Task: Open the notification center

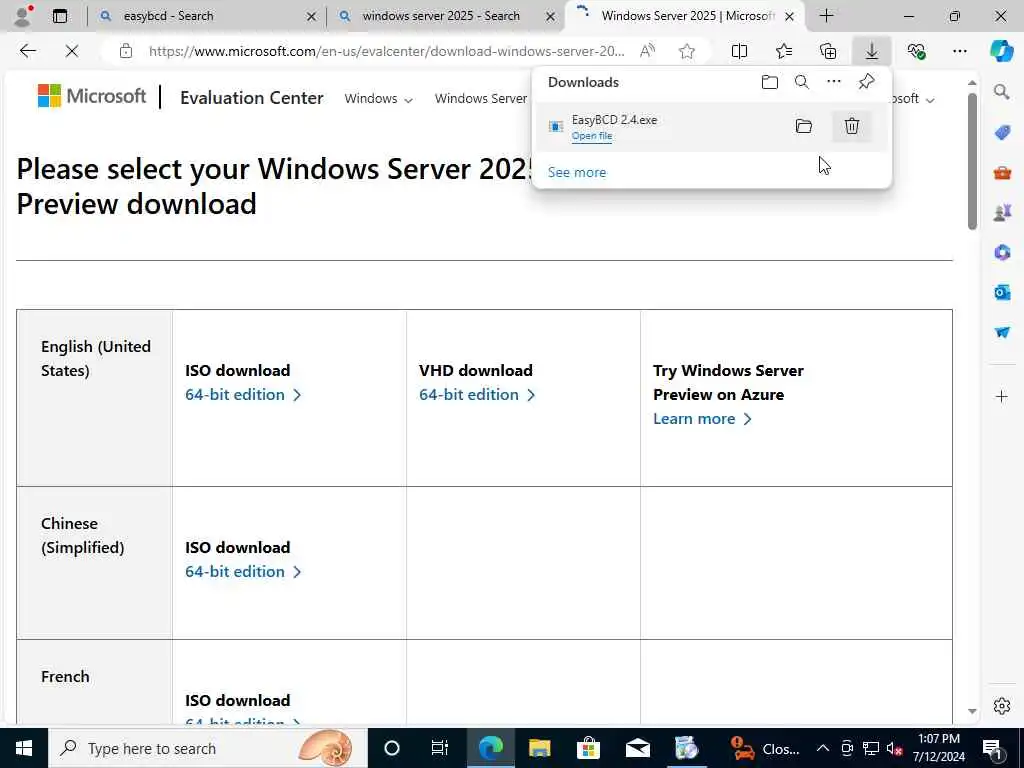Action: 993,748
